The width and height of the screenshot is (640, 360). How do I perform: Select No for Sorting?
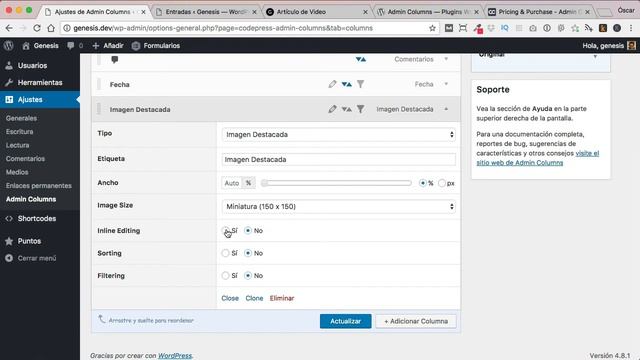click(248, 253)
